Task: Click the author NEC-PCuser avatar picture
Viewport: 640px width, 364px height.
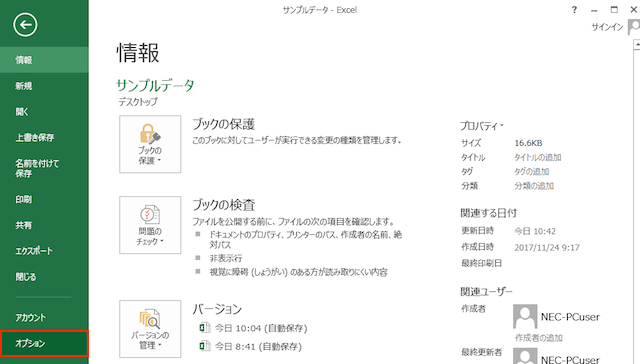Action: (525, 316)
